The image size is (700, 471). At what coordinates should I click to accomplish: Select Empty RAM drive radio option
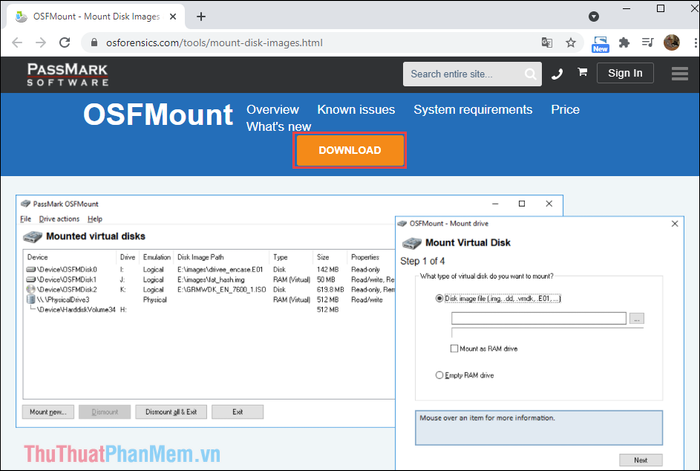click(x=439, y=375)
